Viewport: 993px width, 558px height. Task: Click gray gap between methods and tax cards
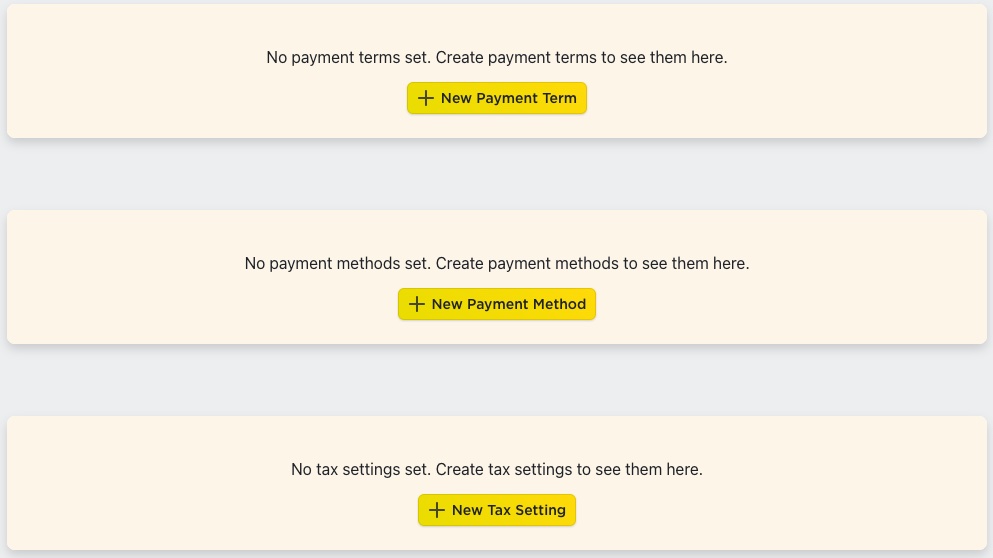pyautogui.click(x=496, y=380)
